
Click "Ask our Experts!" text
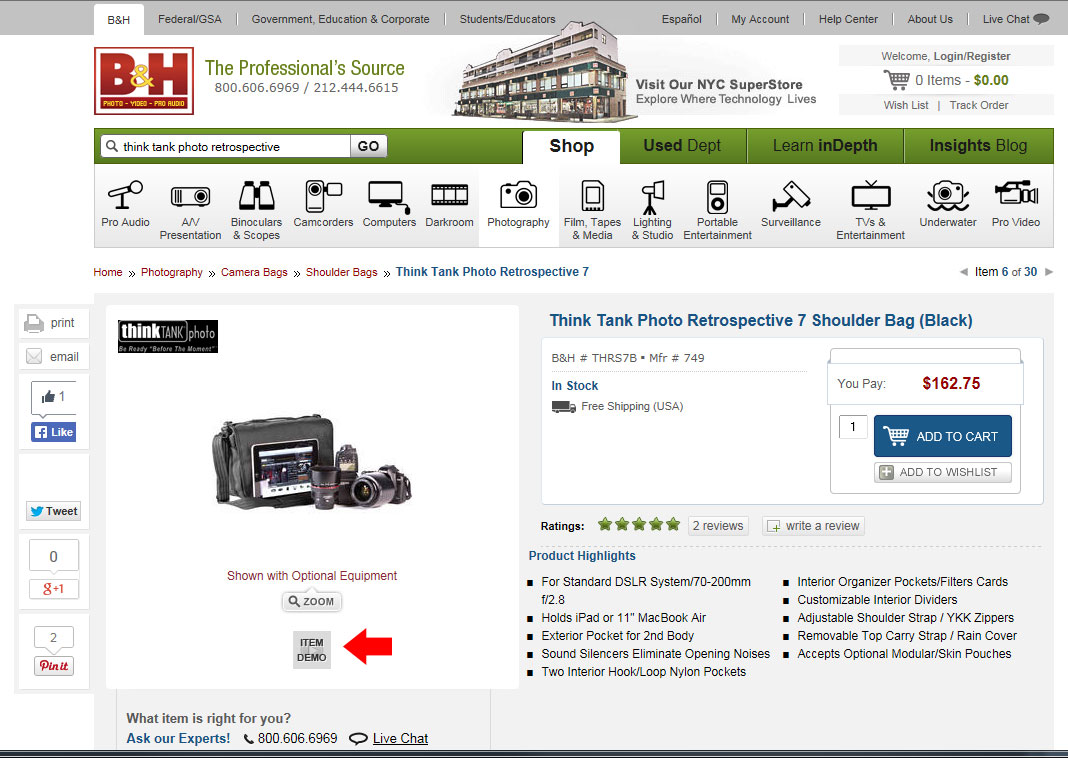pos(178,738)
